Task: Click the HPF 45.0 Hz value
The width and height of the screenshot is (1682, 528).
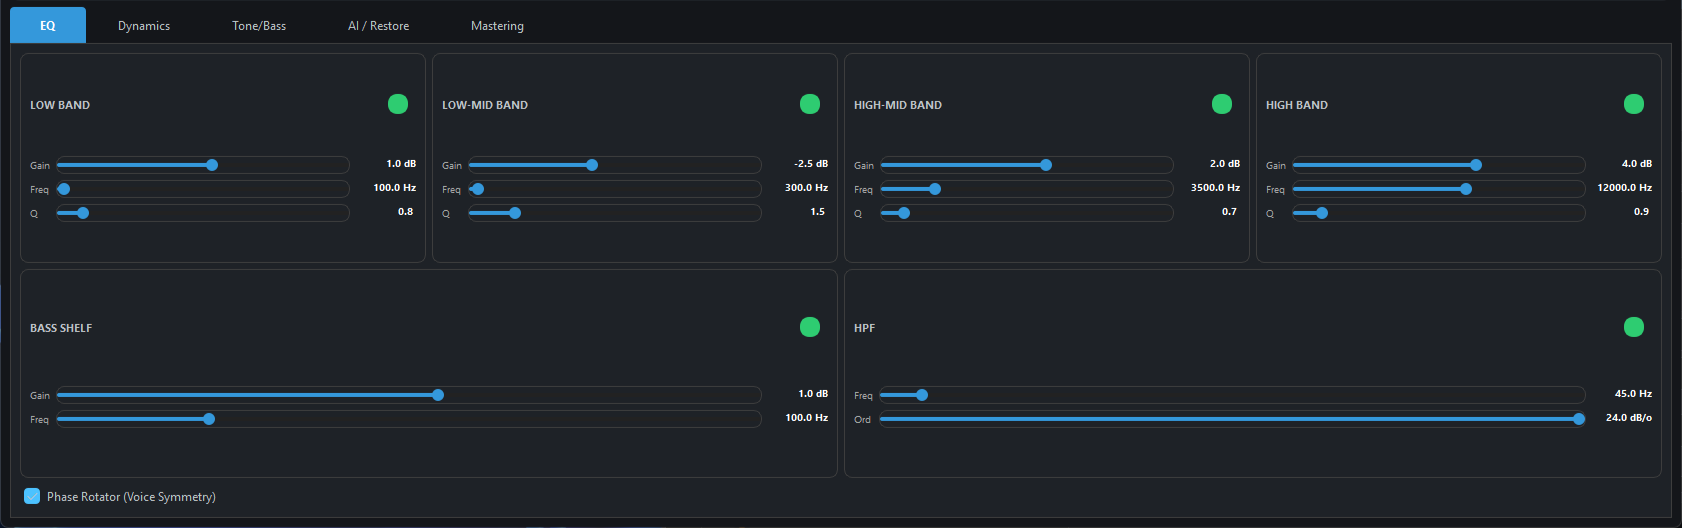Action: point(1633,394)
